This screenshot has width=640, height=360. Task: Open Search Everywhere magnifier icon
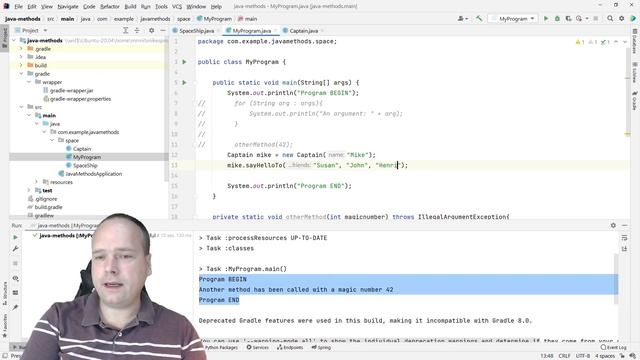click(x=610, y=18)
